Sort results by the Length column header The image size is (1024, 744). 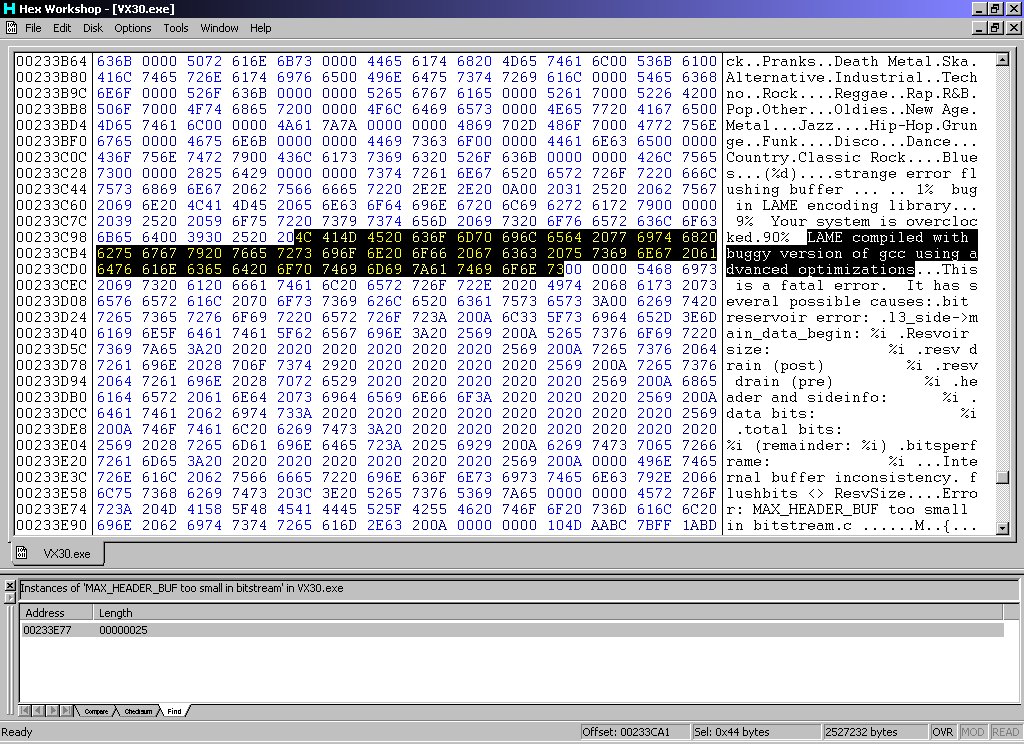[x=549, y=613]
